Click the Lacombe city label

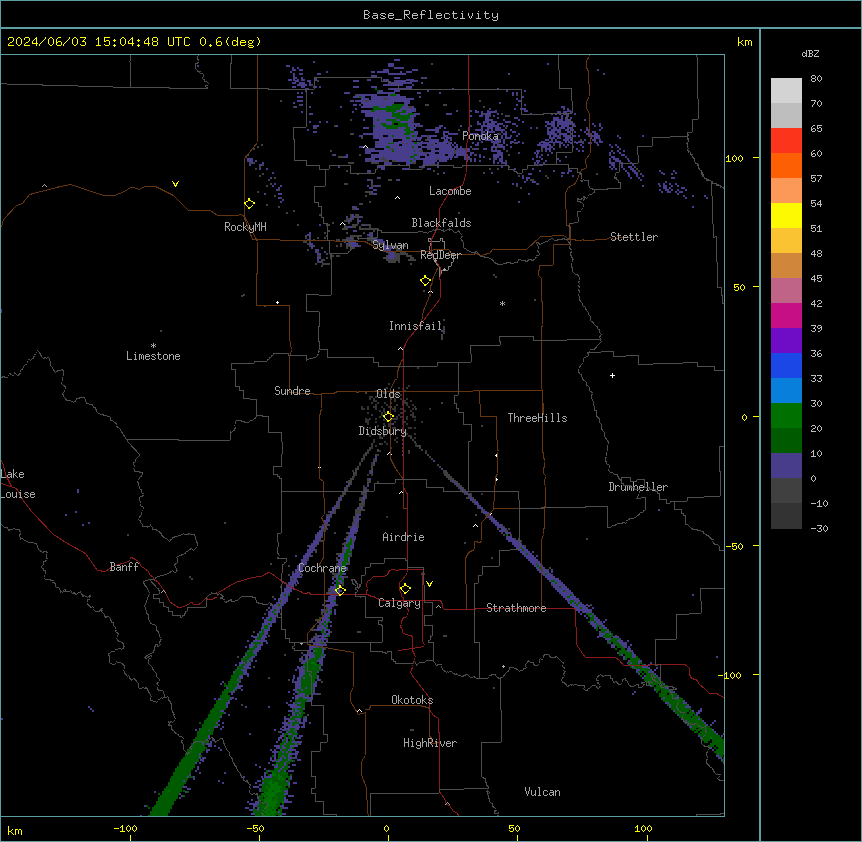pos(450,191)
